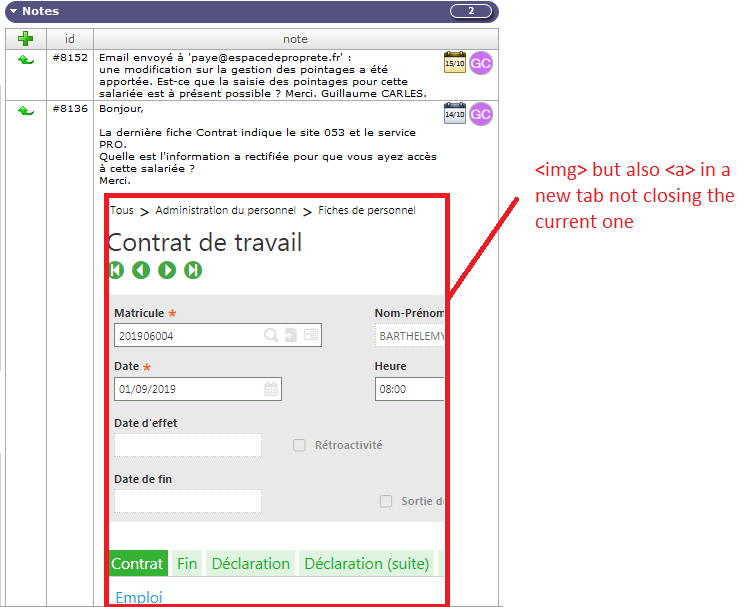Open the 15/10 calendar icon on note #8152
Viewport: 753px width, 607px height.
click(x=454, y=62)
